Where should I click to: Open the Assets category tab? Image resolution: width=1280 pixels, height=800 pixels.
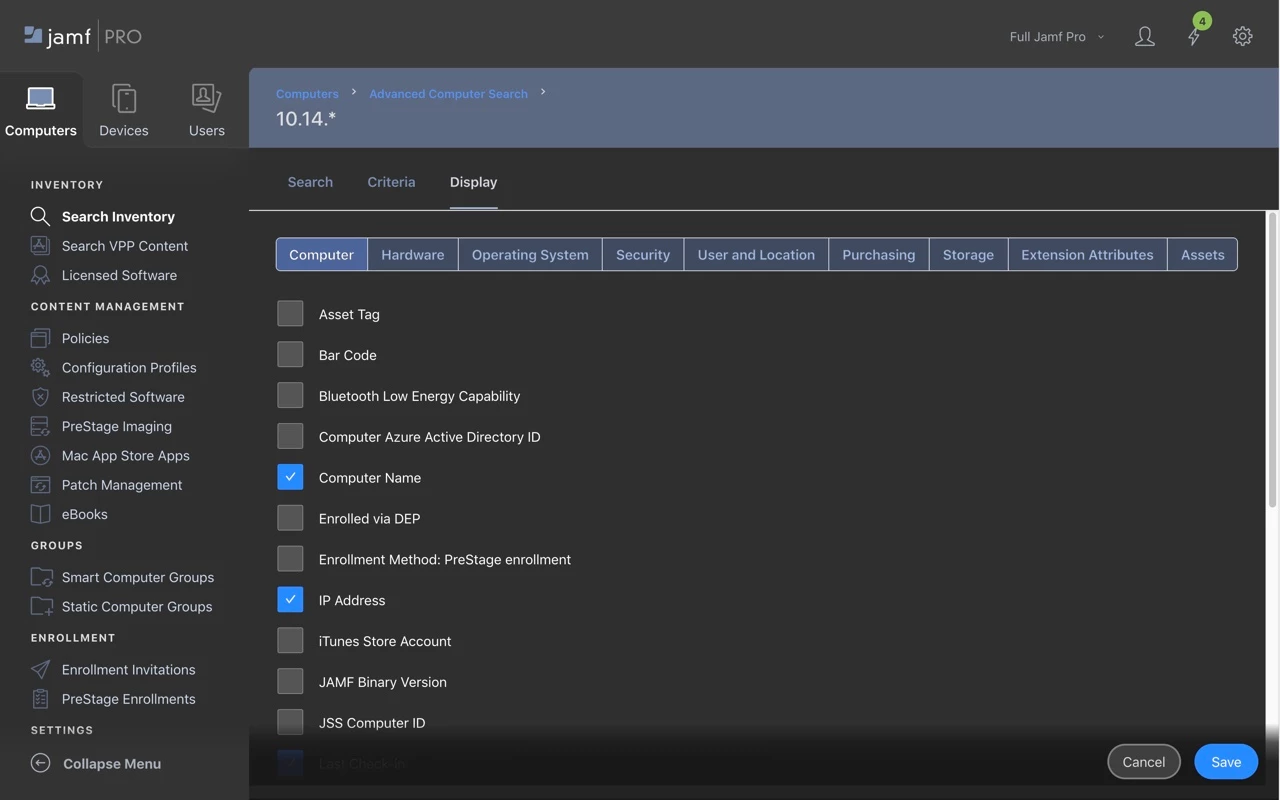(1202, 254)
